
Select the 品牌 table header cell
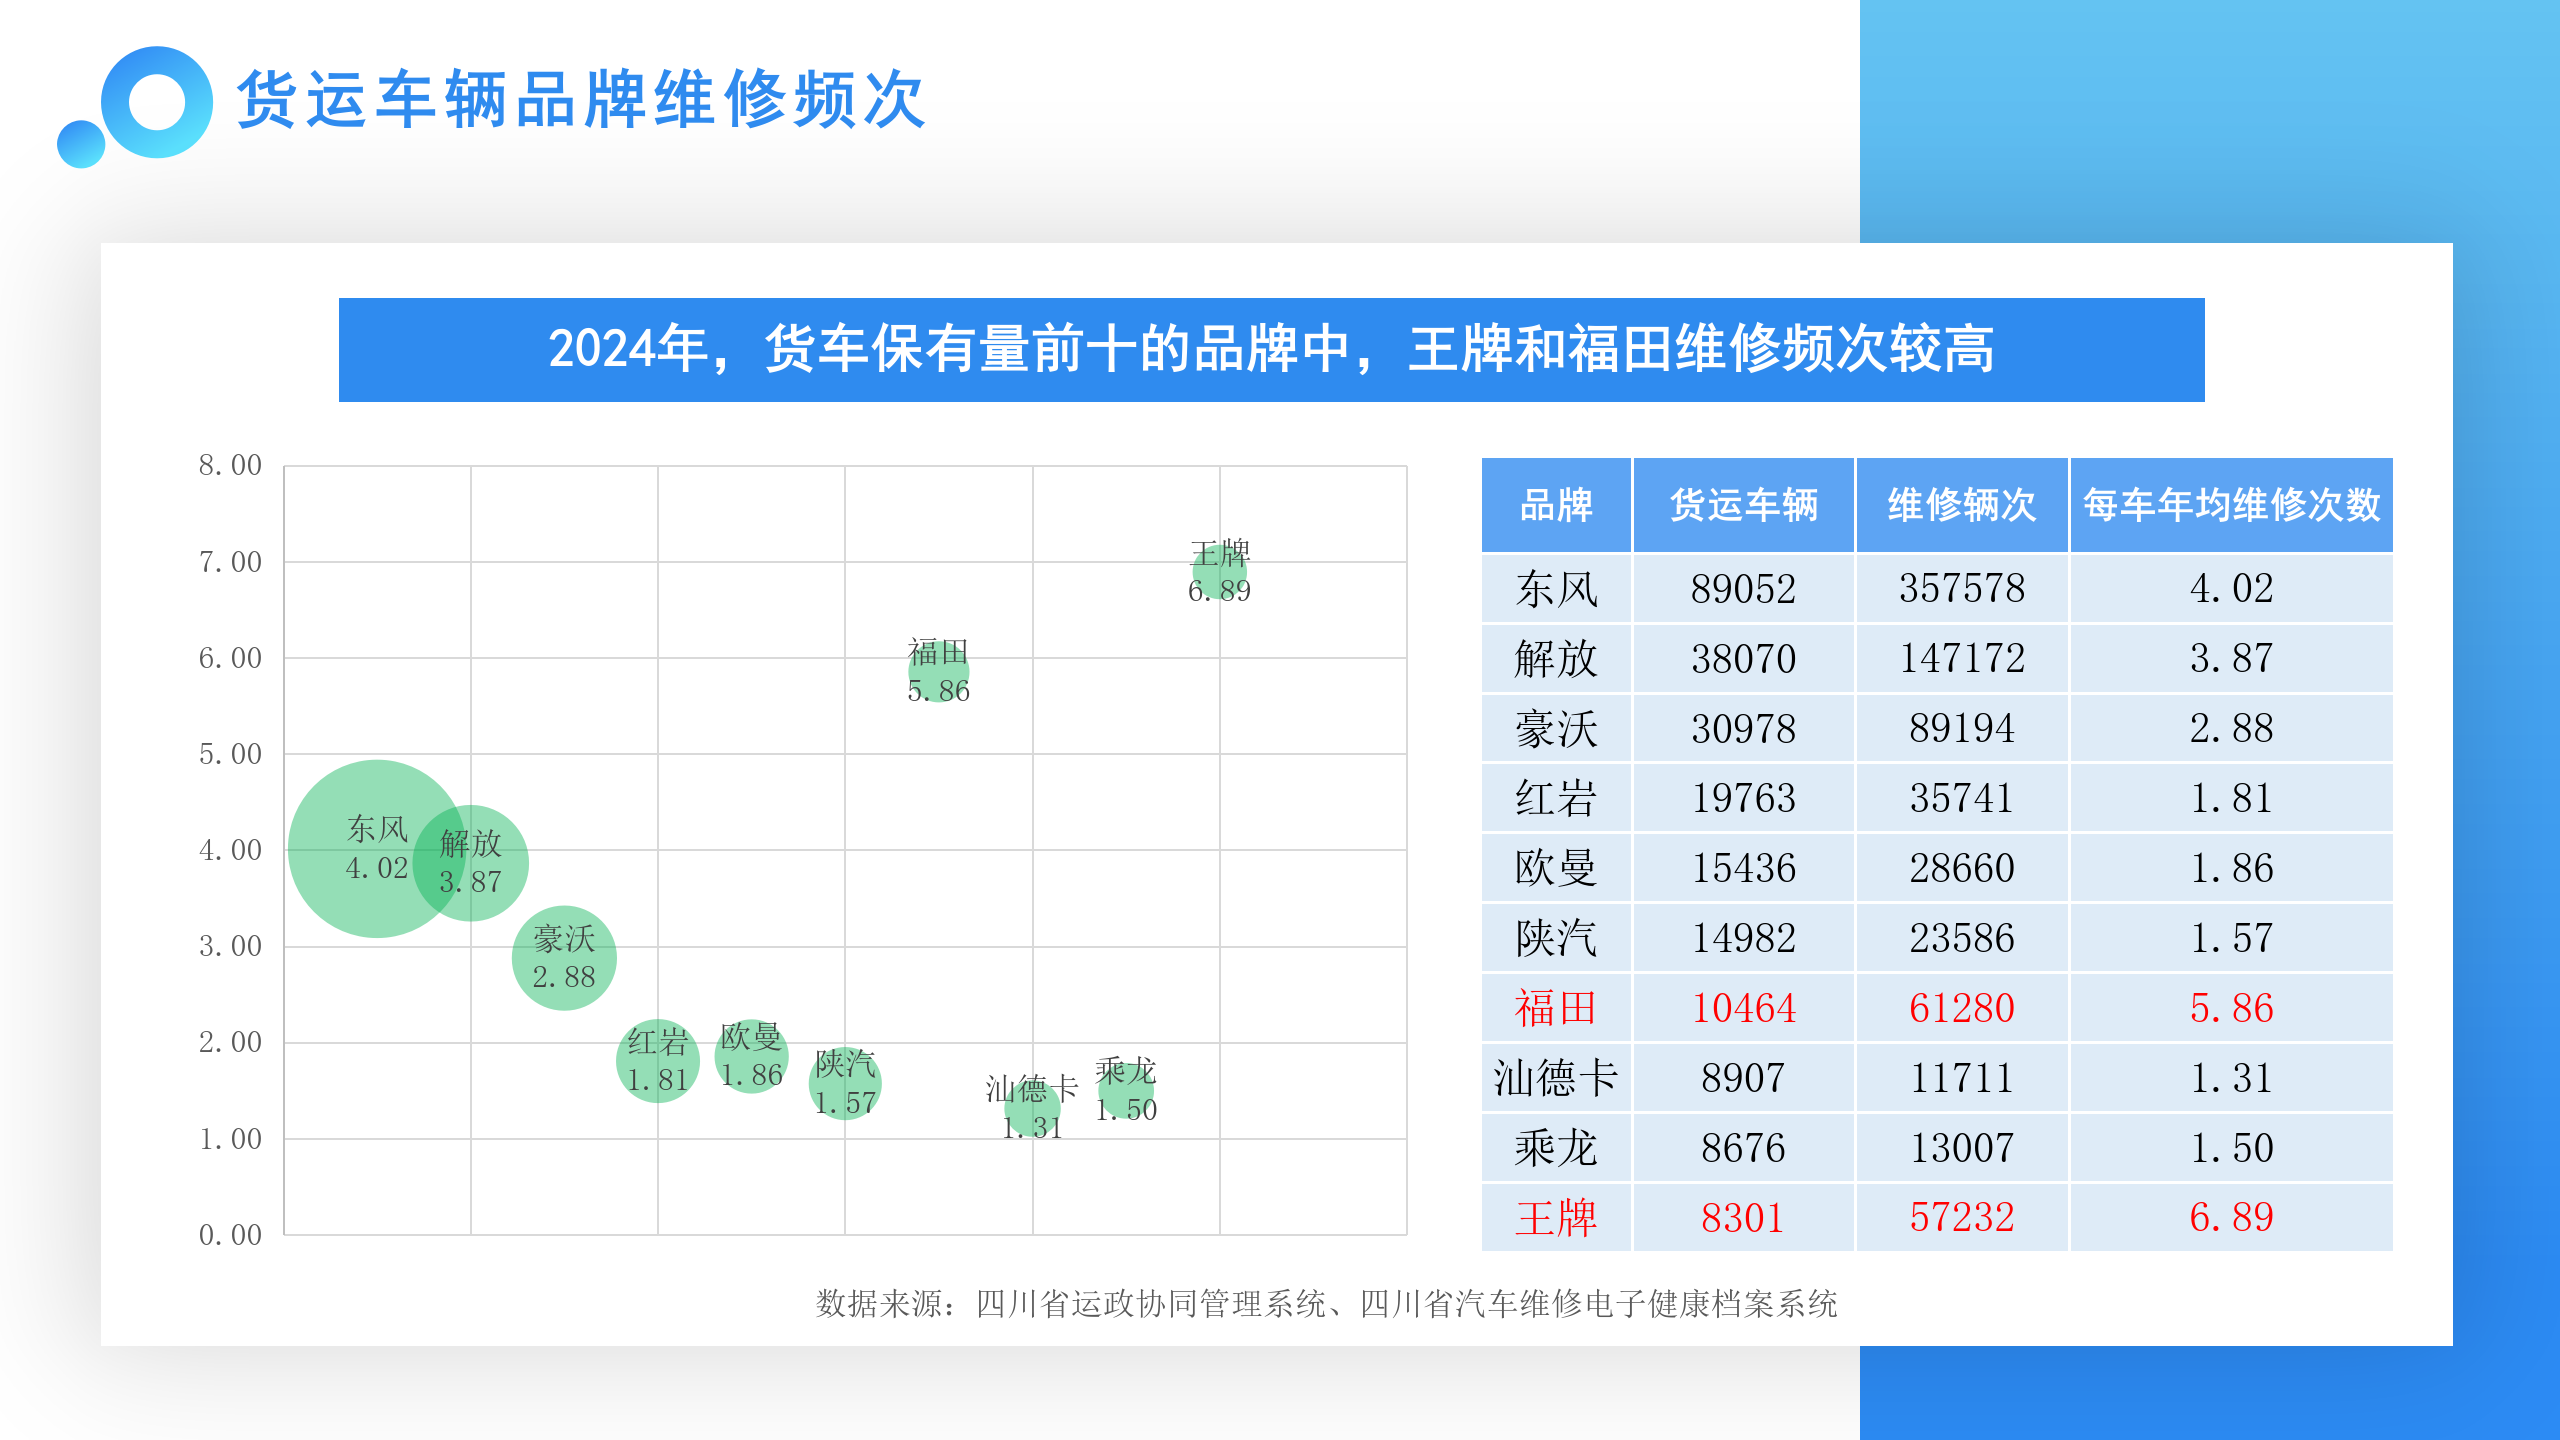coord(1556,505)
